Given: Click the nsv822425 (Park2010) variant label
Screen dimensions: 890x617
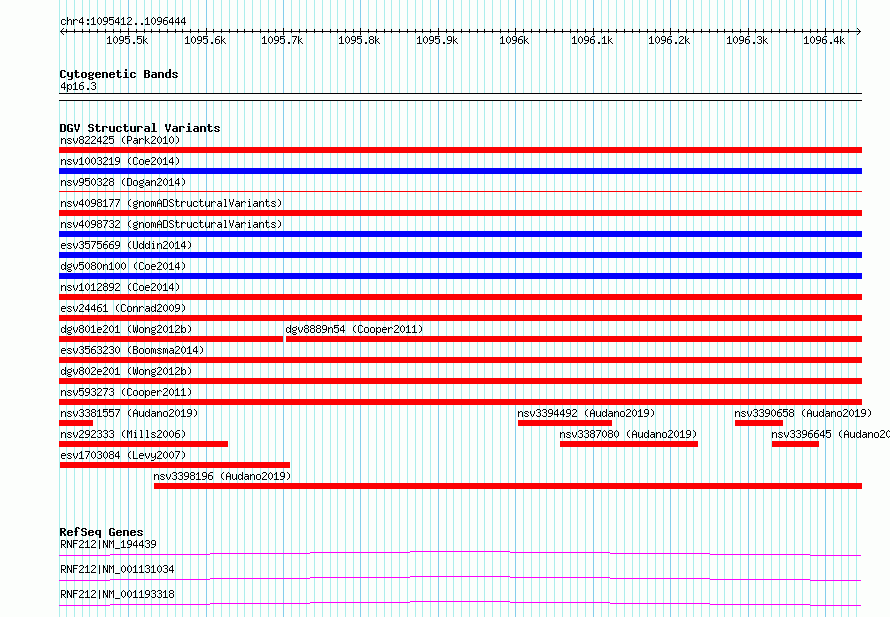Looking at the screenshot, I should 120,140.
